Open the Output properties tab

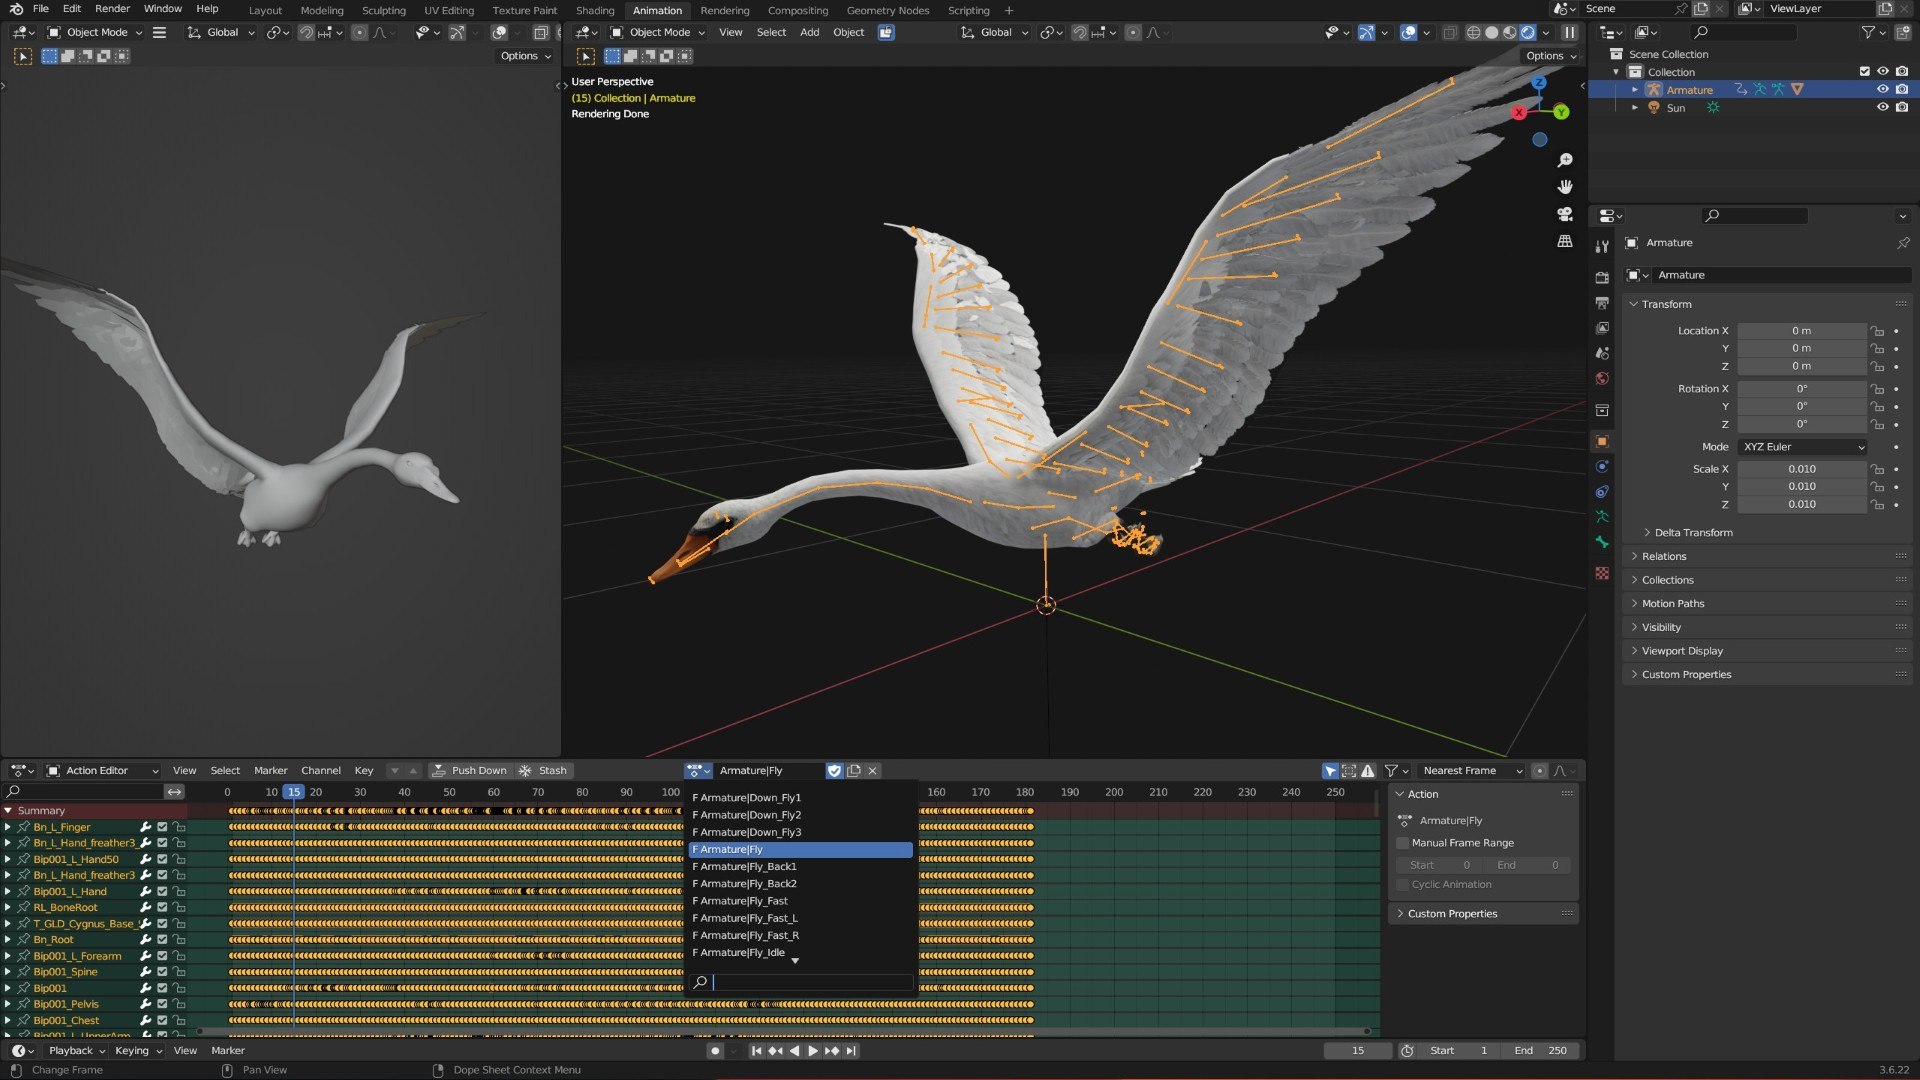click(x=1602, y=302)
